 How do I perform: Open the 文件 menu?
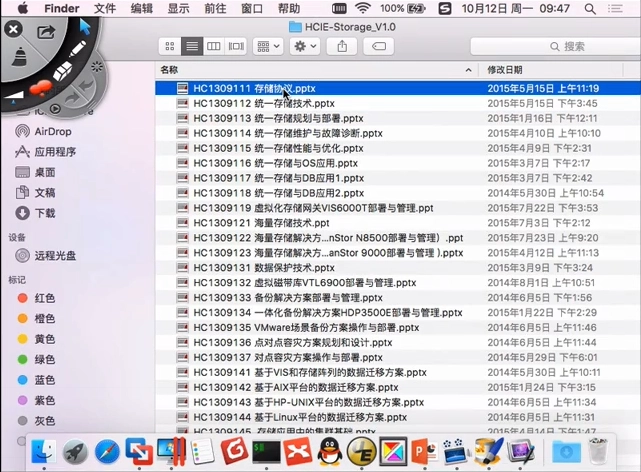click(105, 8)
